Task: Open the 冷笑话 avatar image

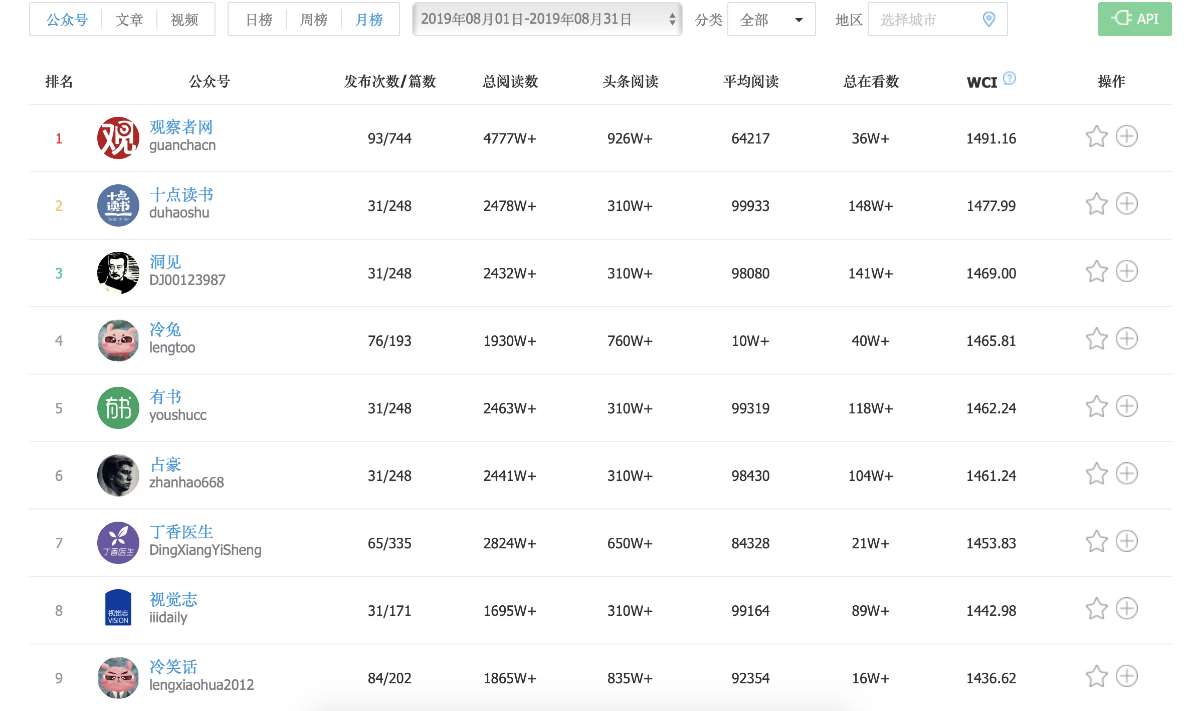Action: coord(118,678)
